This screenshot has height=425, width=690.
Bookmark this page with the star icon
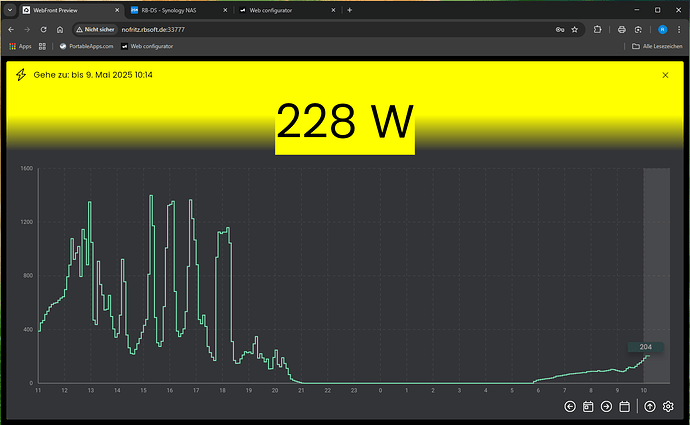point(575,29)
